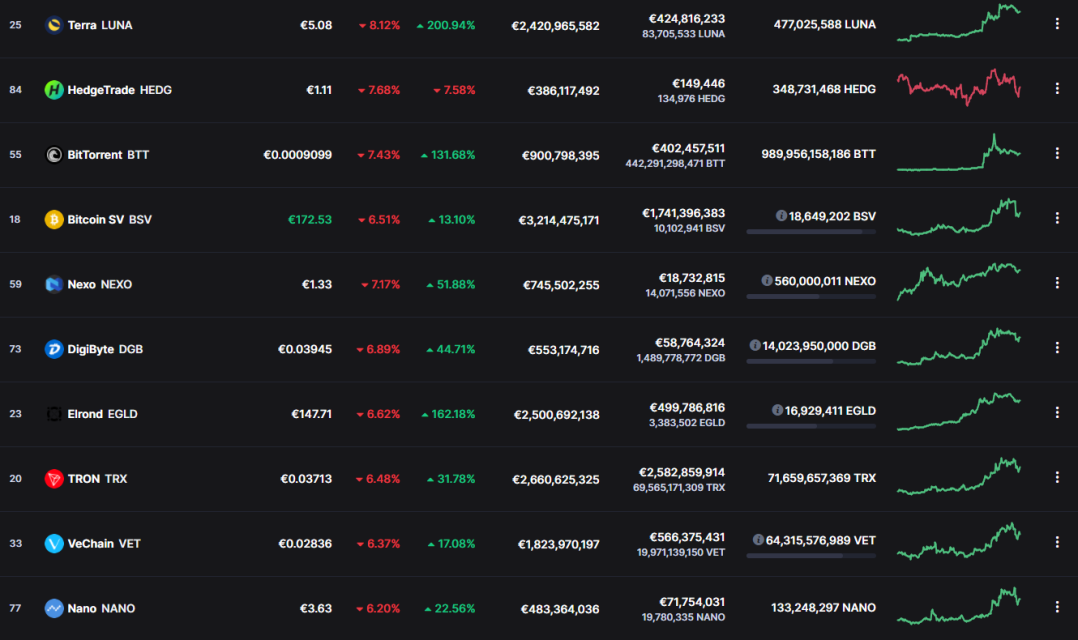Screen dimensions: 1078x640
Task: Open the VeChain 7-day price chart
Action: [x=959, y=541]
